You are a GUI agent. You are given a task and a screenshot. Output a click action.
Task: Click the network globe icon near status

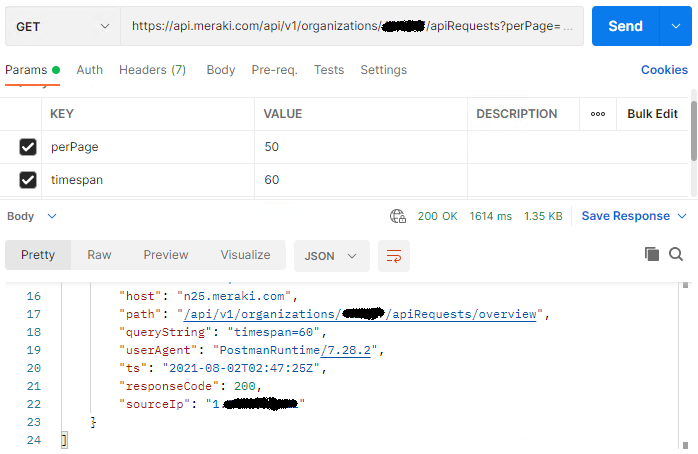(398, 216)
